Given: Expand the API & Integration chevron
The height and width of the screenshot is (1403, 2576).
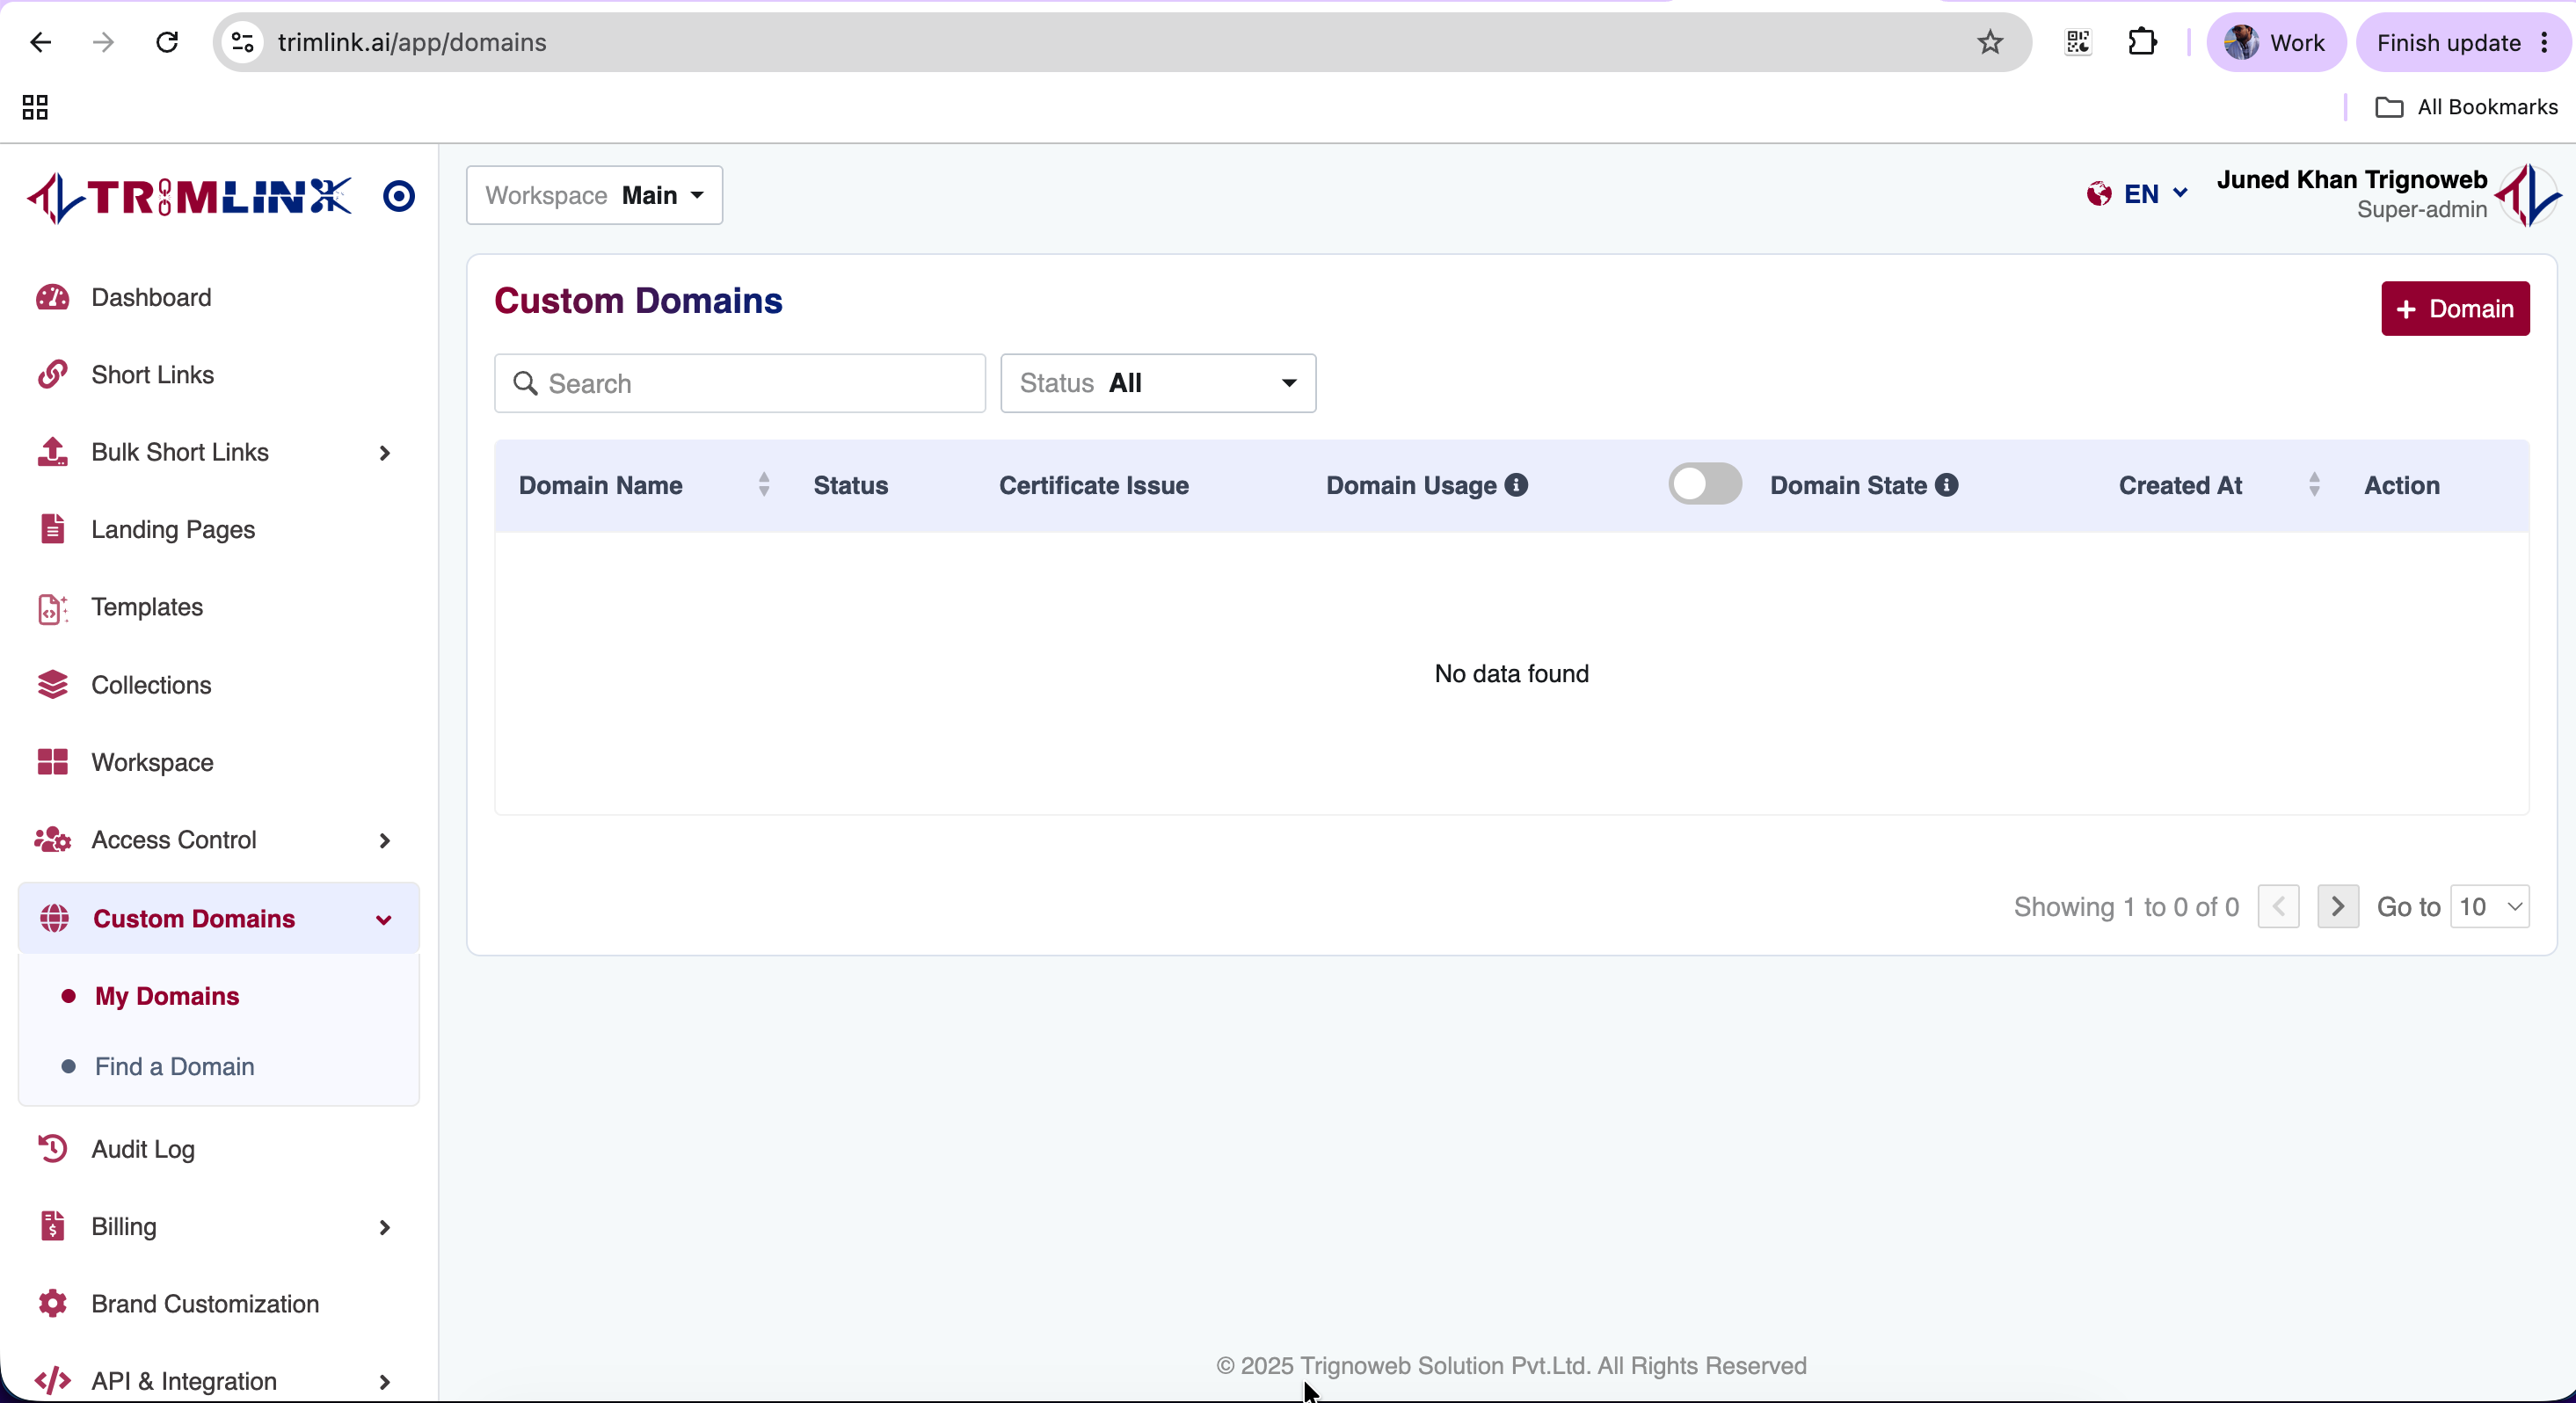Looking at the screenshot, I should tap(384, 1382).
